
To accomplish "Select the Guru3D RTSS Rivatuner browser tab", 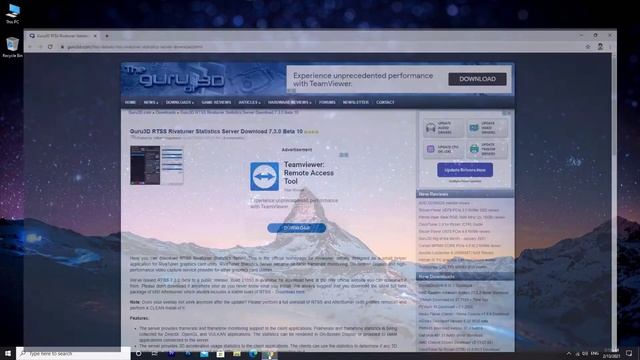I will point(63,36).
